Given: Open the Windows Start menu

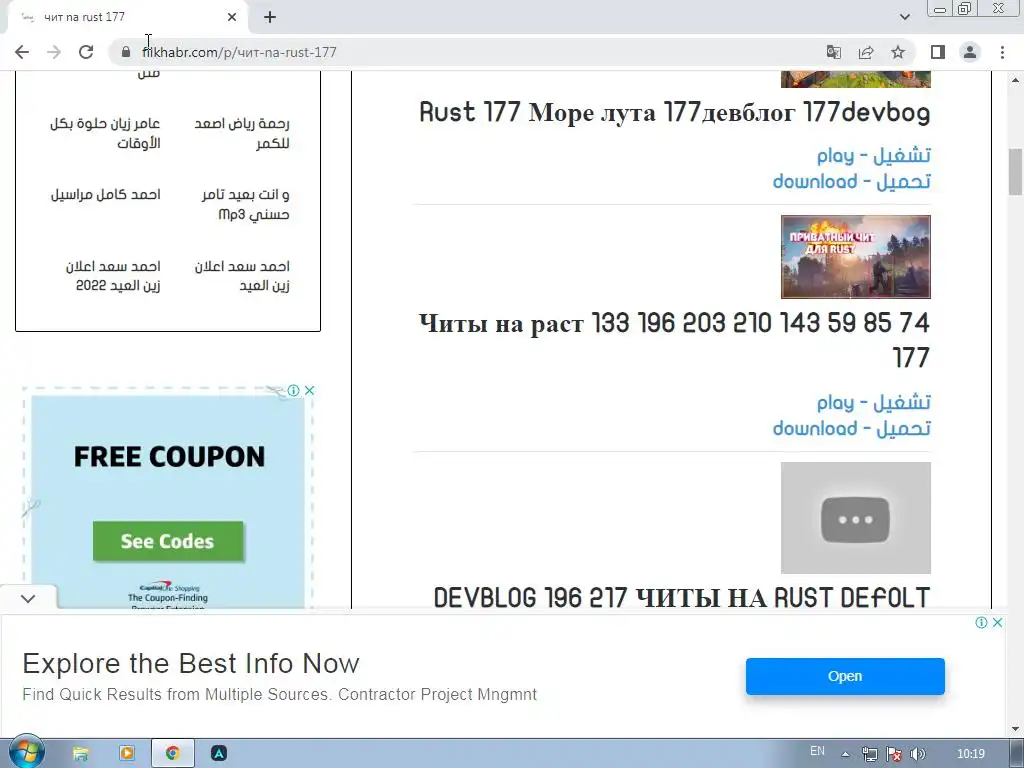Looking at the screenshot, I should point(26,753).
